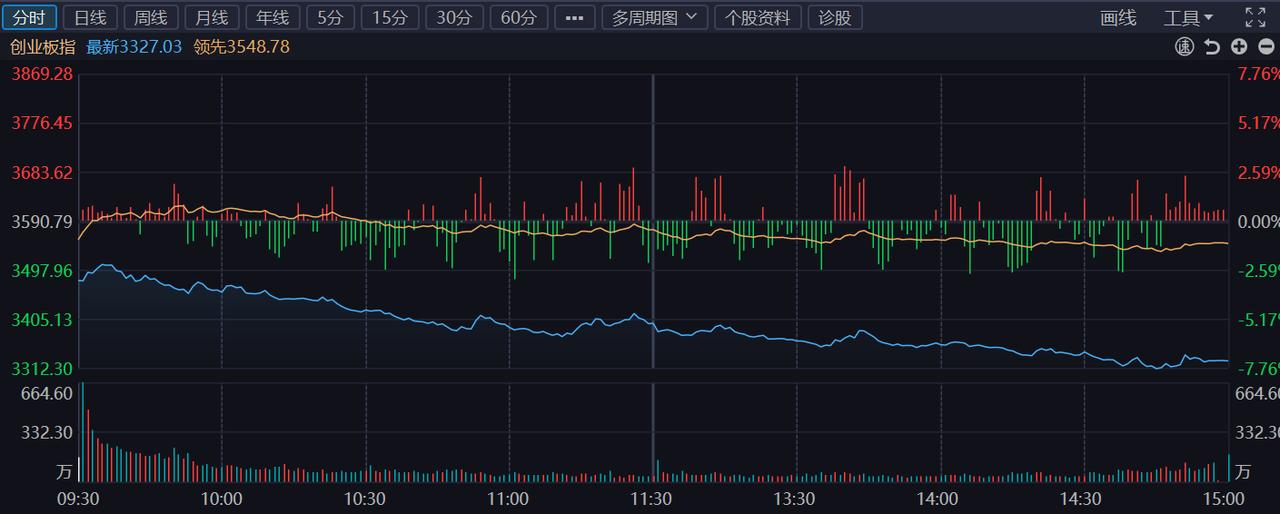Image resolution: width=1280 pixels, height=514 pixels.
Task: Click the 15:00 time axis label
Action: (x=1223, y=498)
